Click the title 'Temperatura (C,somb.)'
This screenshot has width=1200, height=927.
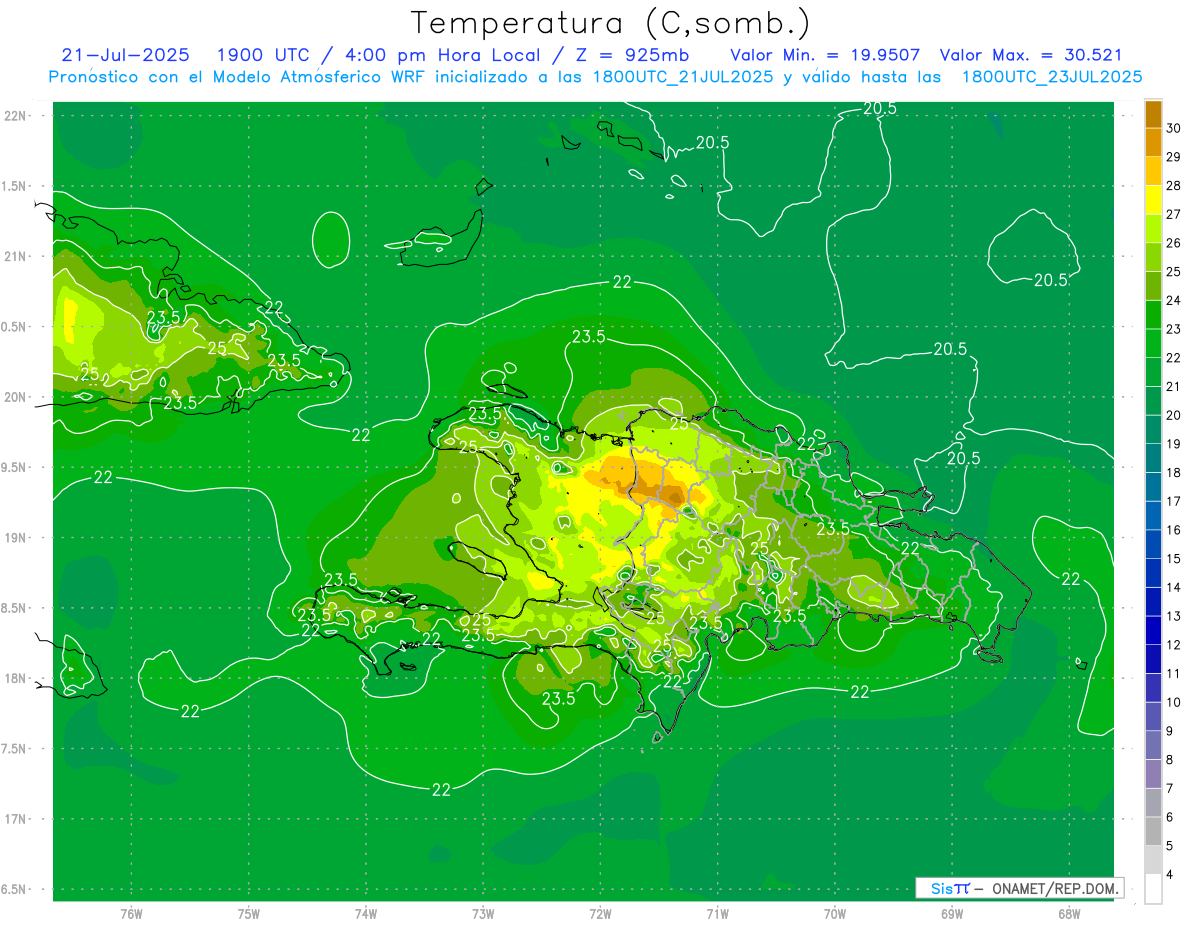click(x=611, y=23)
